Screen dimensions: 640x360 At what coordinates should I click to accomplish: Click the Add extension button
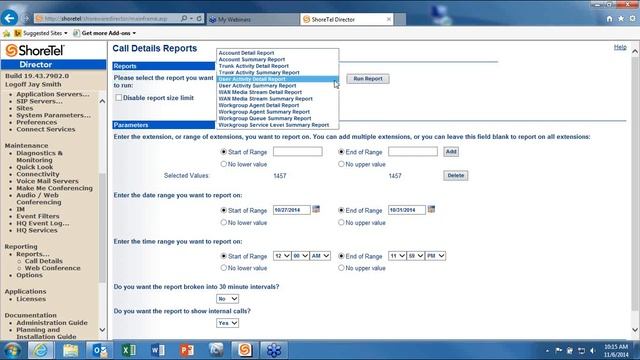coord(451,152)
